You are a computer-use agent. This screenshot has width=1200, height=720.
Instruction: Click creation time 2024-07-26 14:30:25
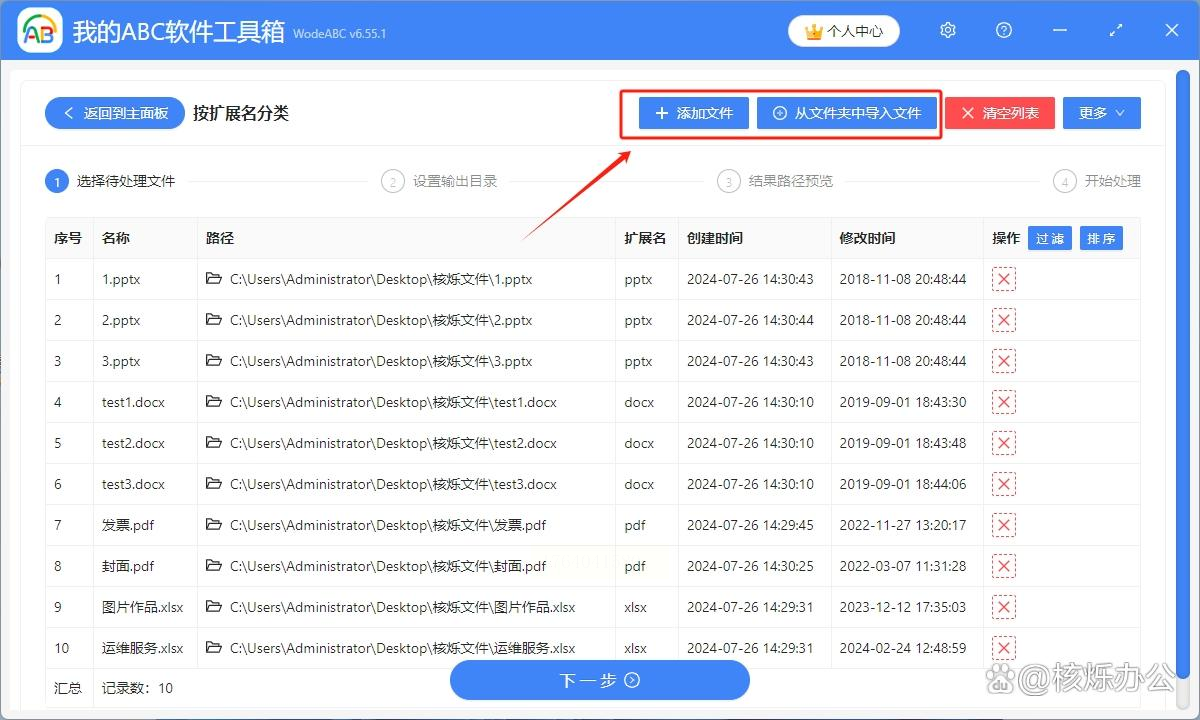point(750,566)
